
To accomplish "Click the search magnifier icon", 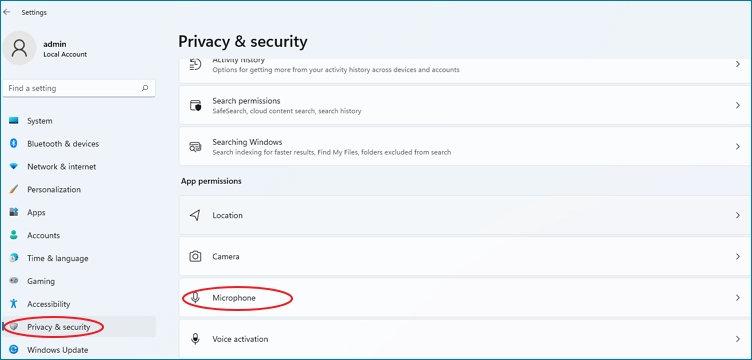I will pos(145,88).
